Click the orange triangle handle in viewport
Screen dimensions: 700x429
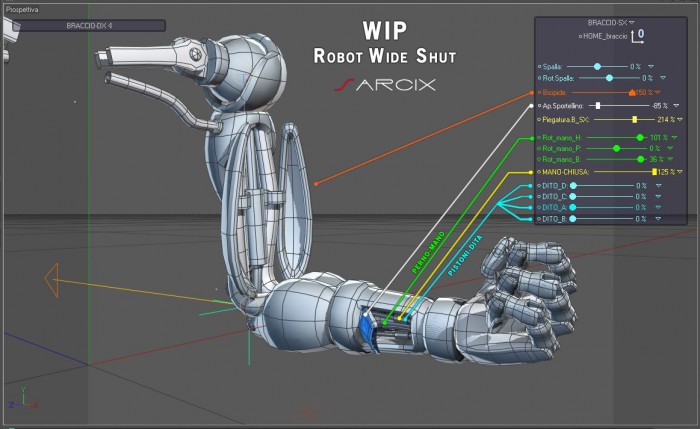(52, 280)
